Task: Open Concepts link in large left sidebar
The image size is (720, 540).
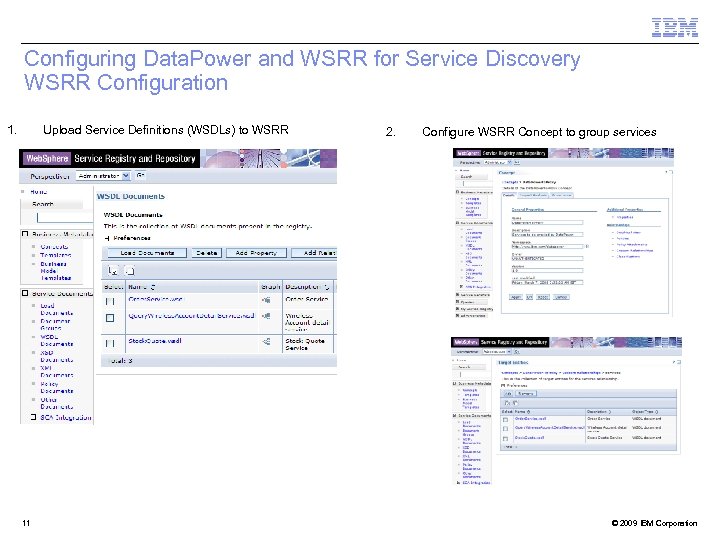Action: [x=54, y=247]
